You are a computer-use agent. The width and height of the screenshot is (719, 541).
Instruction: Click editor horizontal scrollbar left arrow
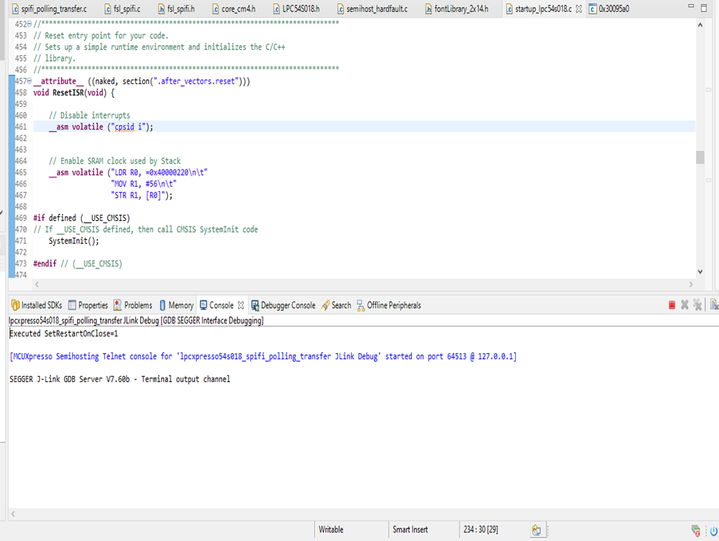[37, 284]
